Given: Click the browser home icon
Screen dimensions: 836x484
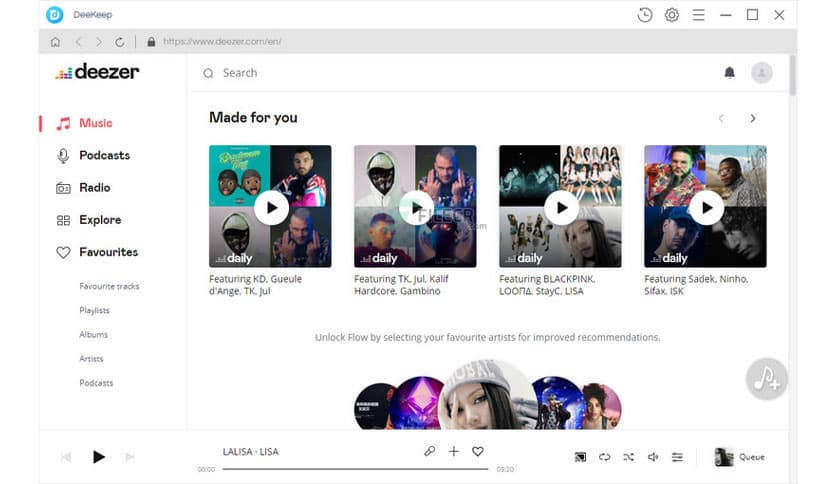Looking at the screenshot, I should point(55,42).
